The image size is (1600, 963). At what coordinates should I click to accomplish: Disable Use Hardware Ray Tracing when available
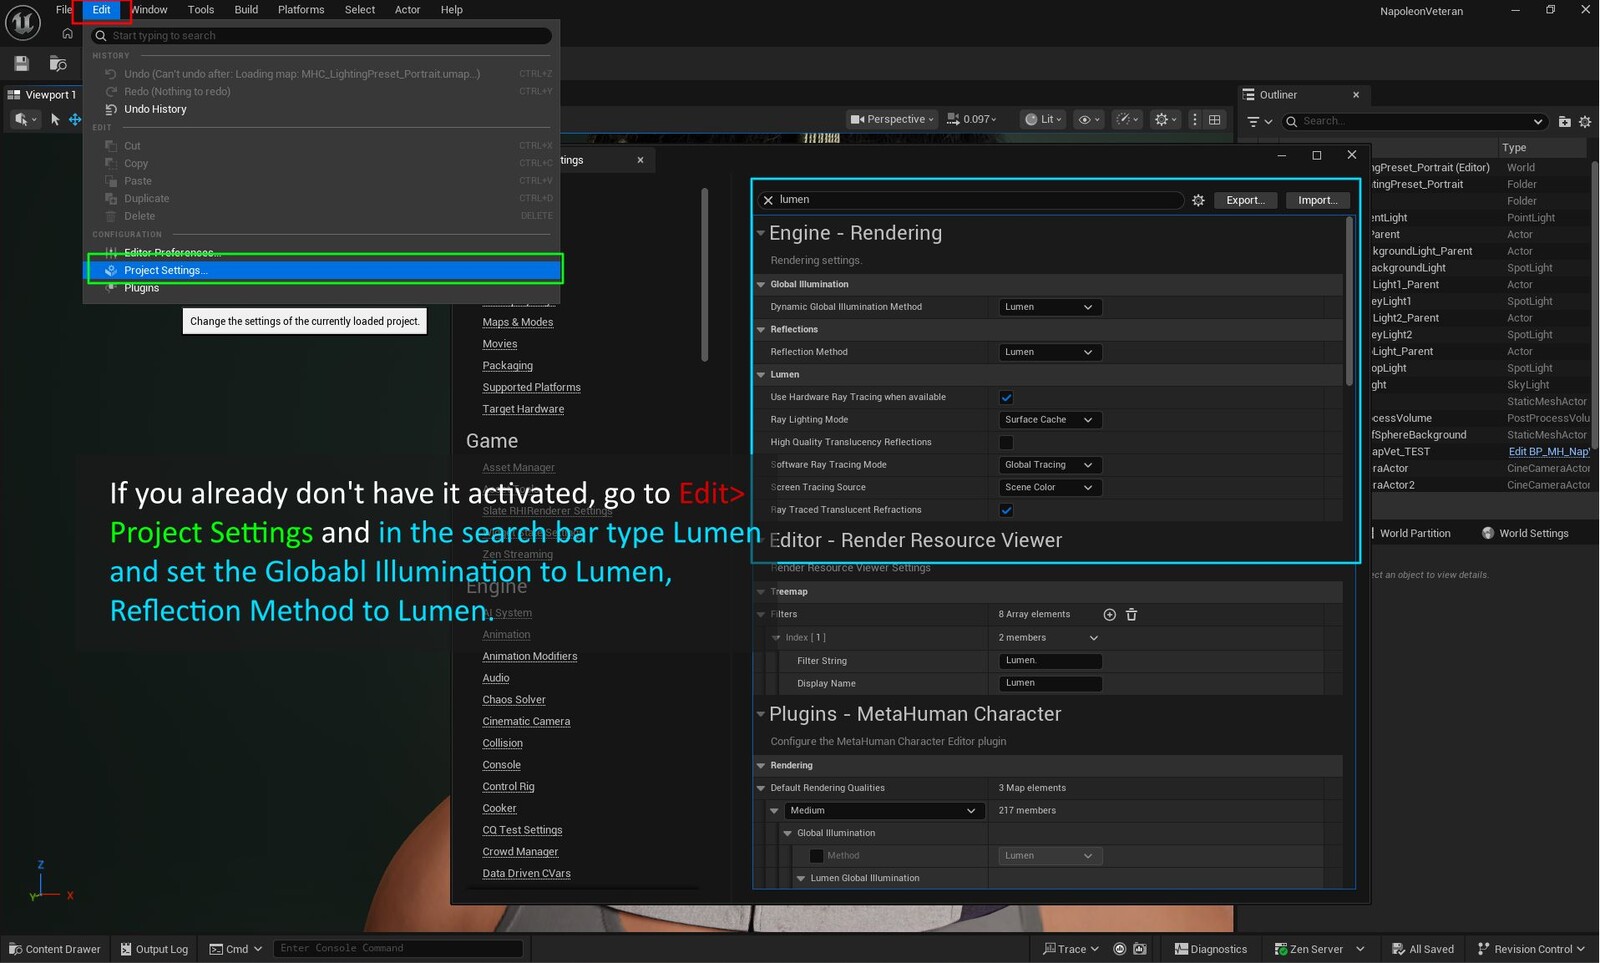tap(1006, 397)
